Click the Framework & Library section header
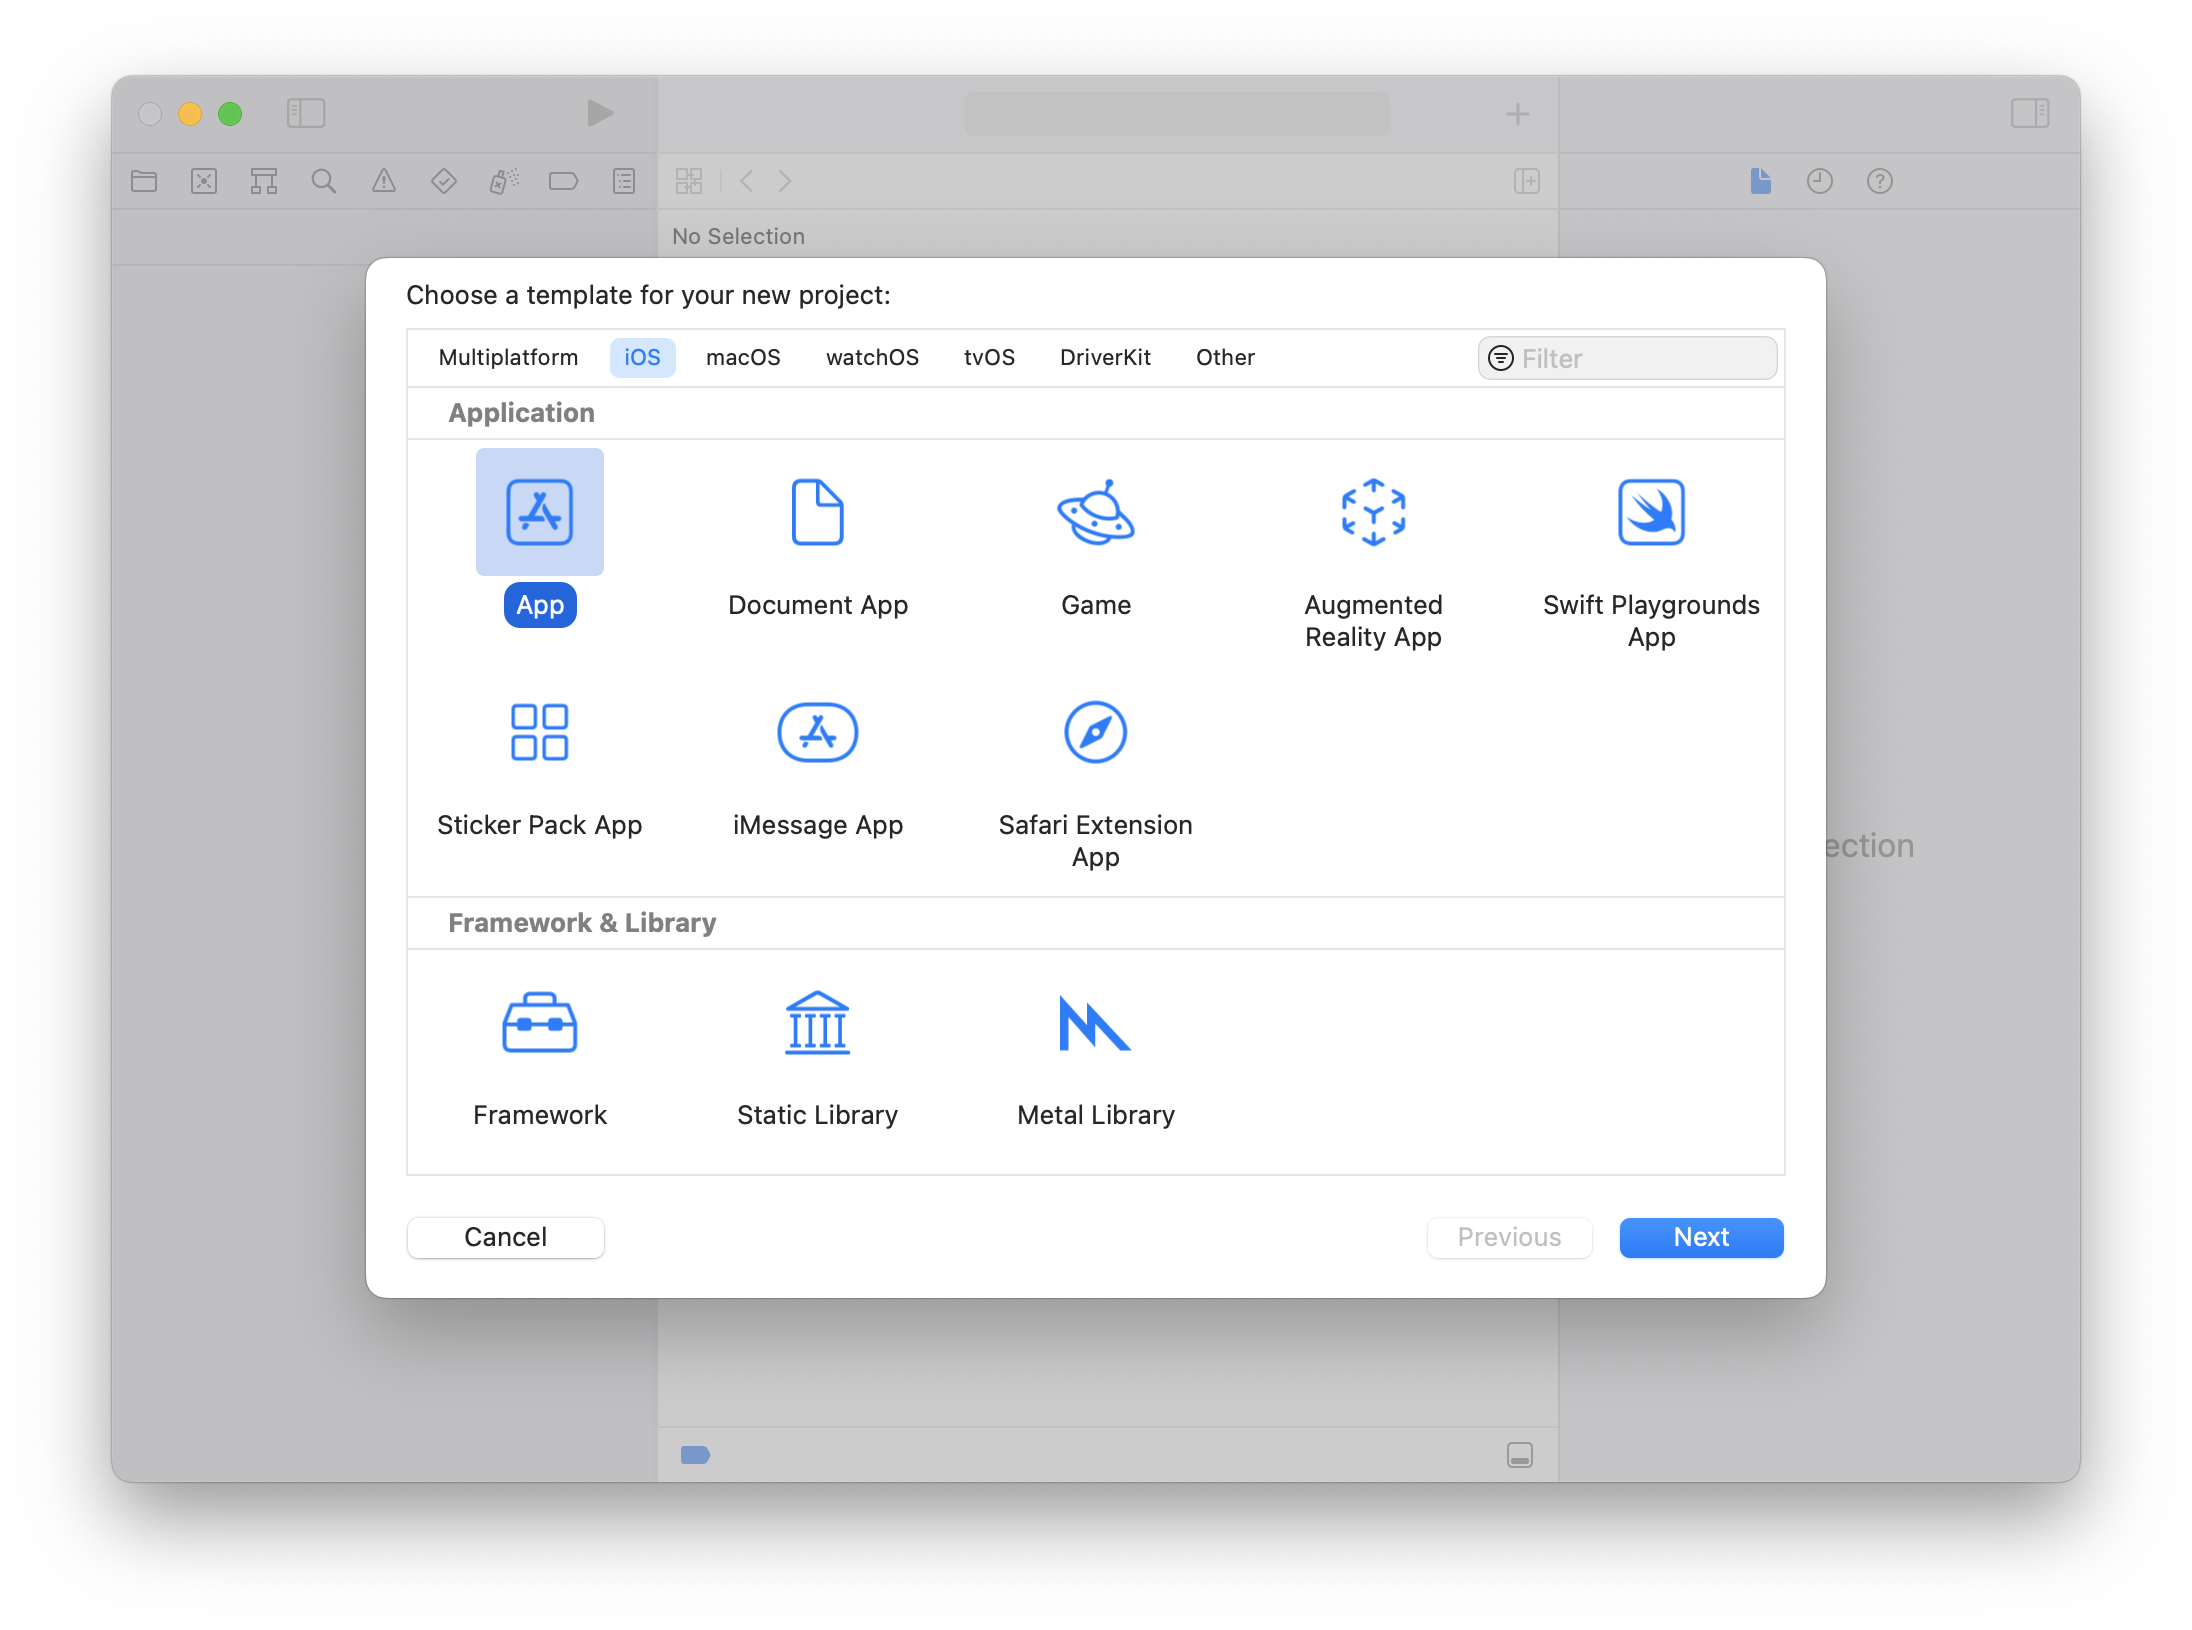Screen dimensions: 2192x1630 point(582,923)
